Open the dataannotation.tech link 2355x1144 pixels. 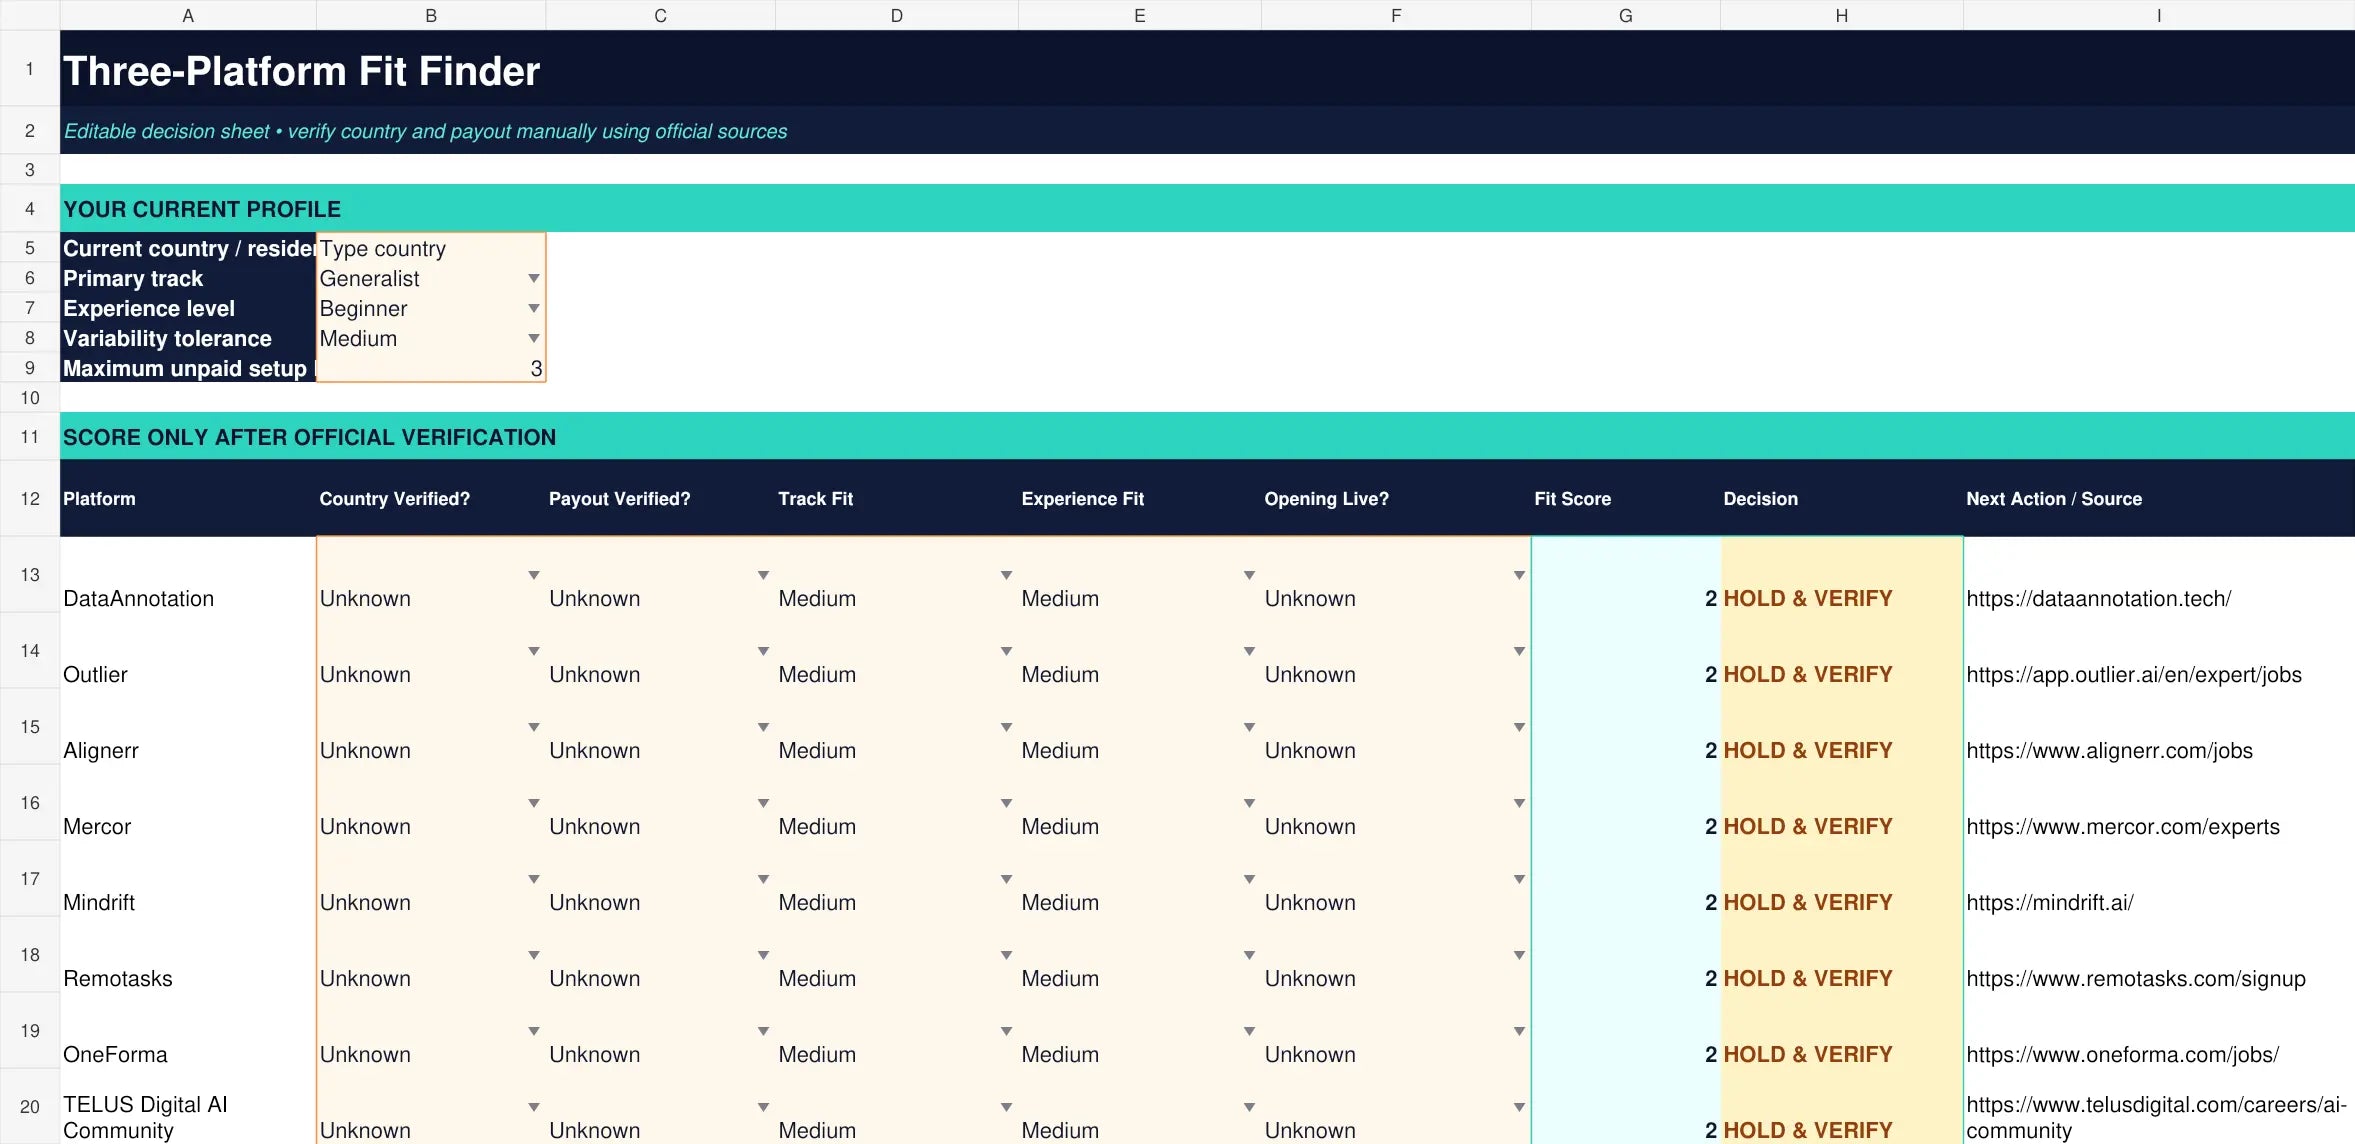click(x=2098, y=599)
